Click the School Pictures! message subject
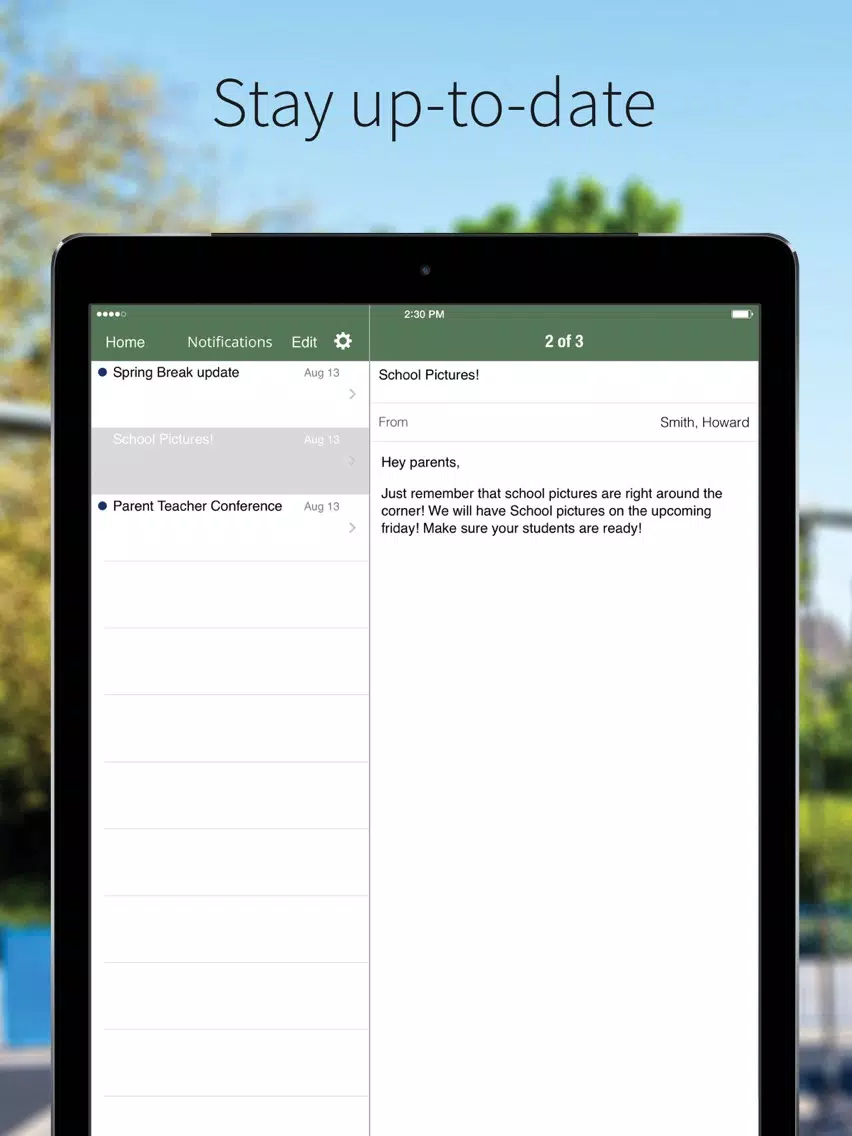 pyautogui.click(x=429, y=375)
